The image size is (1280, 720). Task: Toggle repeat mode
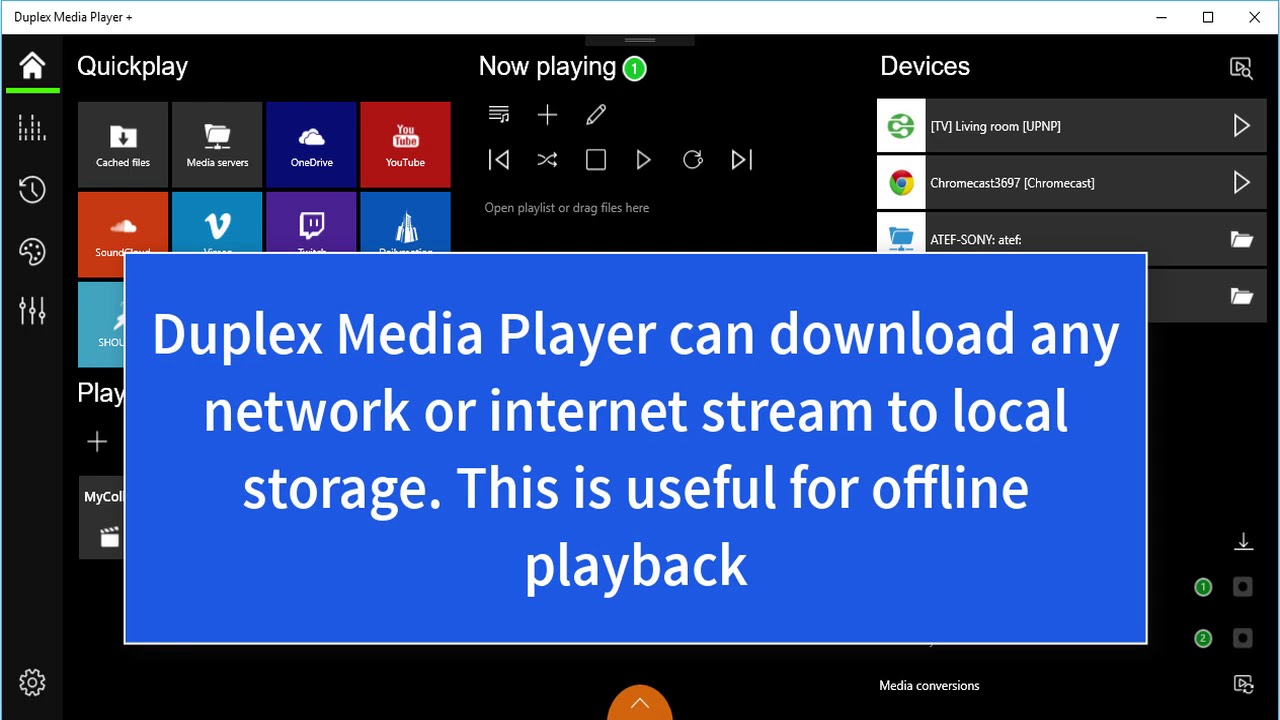[693, 160]
